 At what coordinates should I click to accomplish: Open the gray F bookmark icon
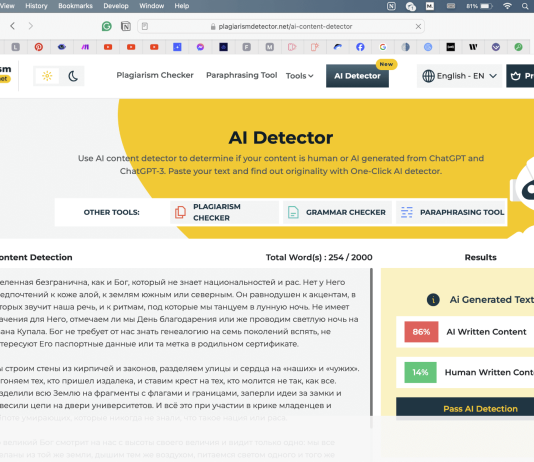(247, 47)
